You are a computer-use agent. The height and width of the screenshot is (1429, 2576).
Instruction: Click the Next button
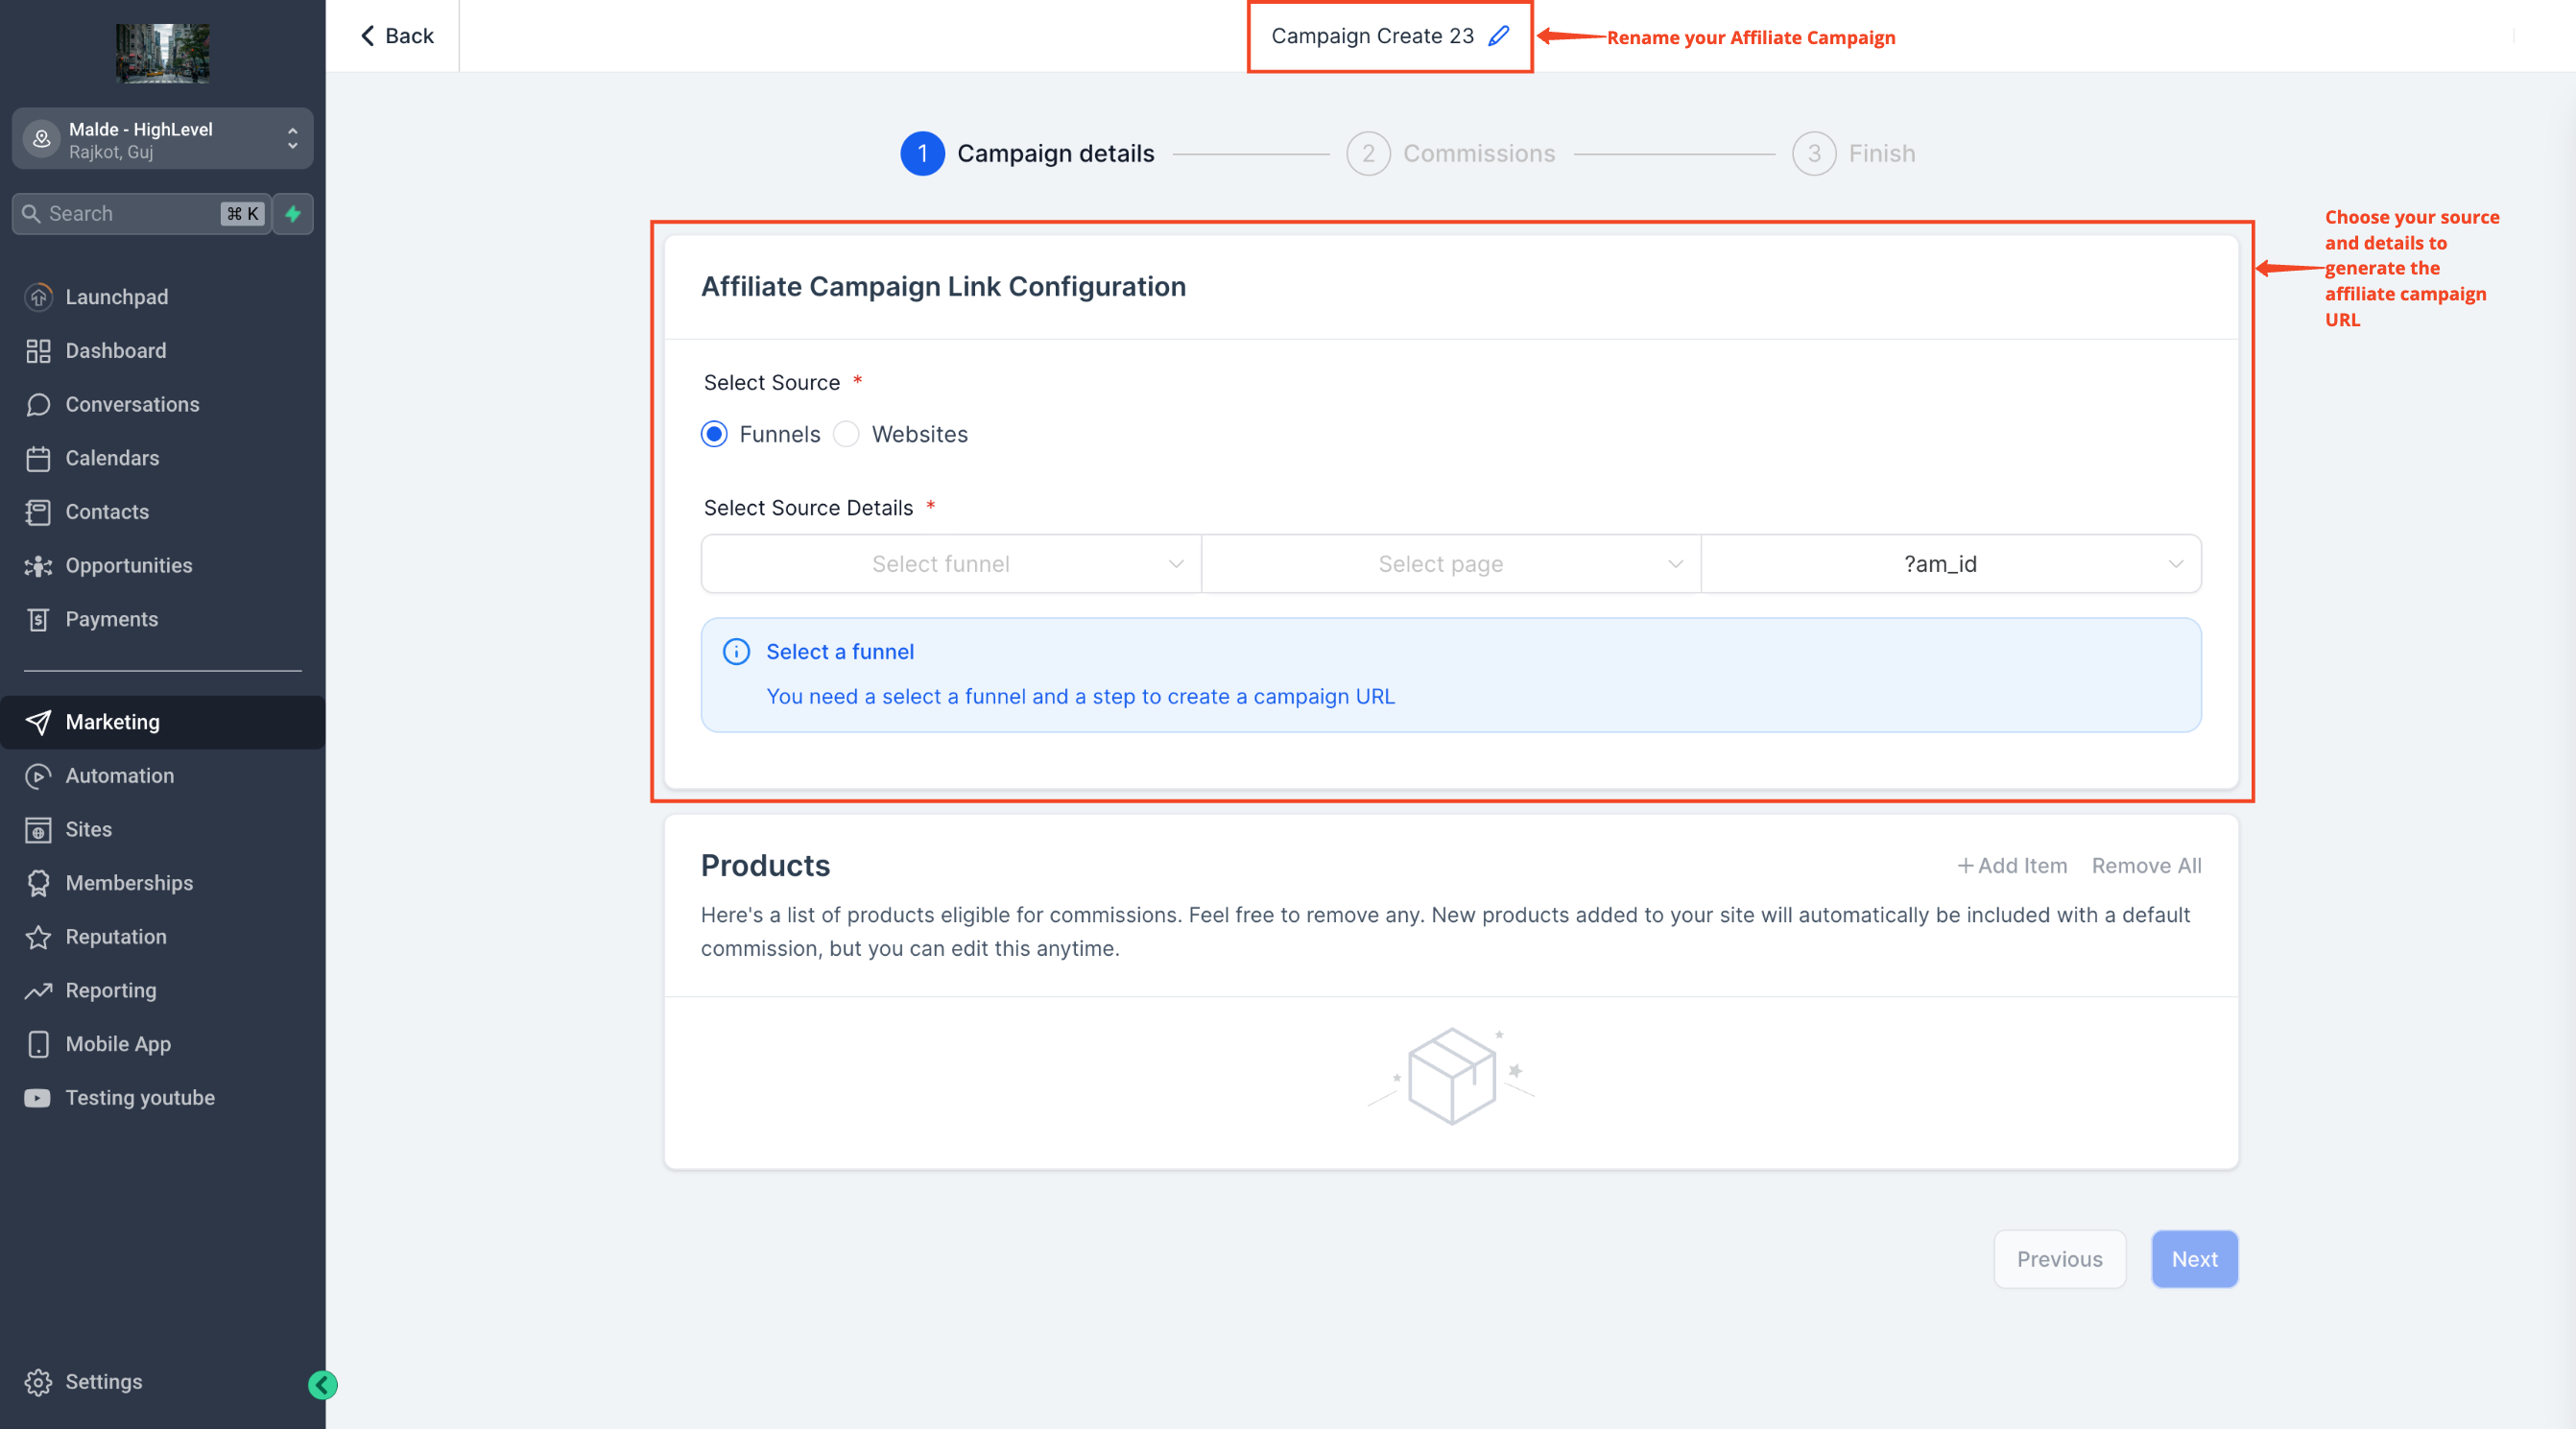click(2194, 1260)
